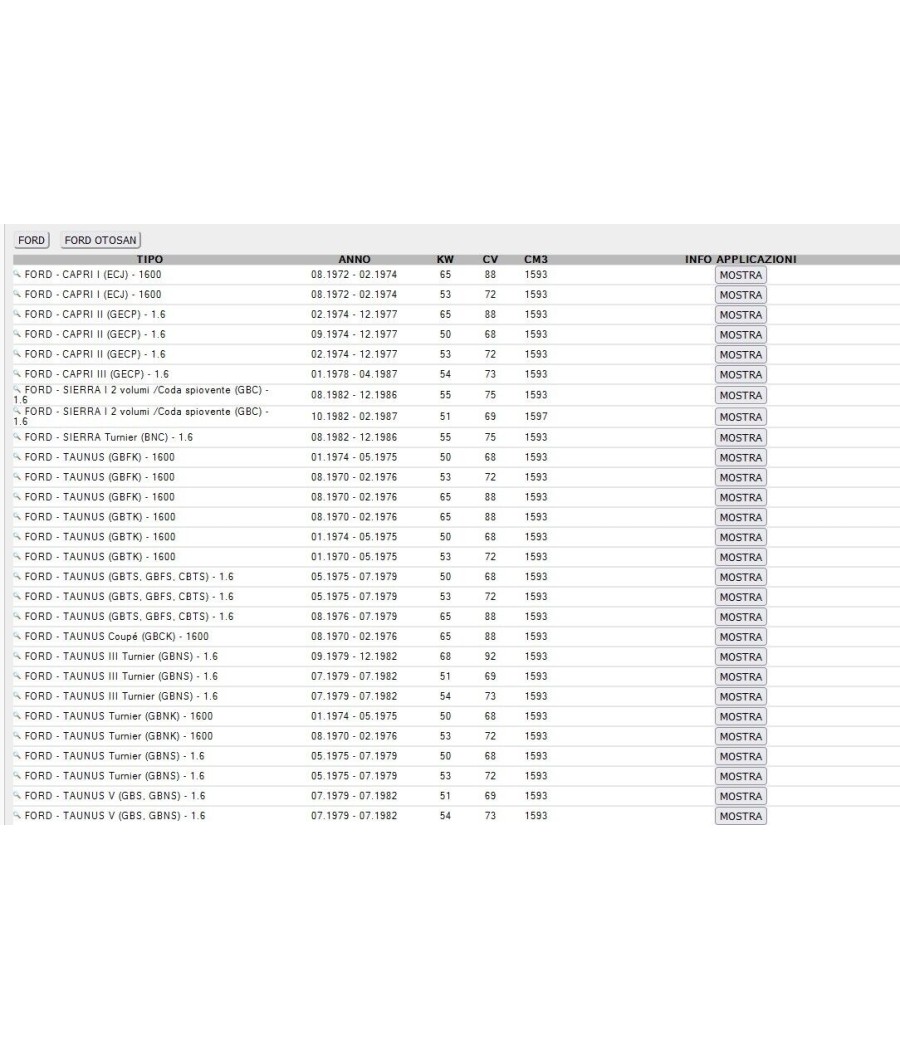Click magnifier icon for CAPRI I 53 kW row

click(x=17, y=294)
